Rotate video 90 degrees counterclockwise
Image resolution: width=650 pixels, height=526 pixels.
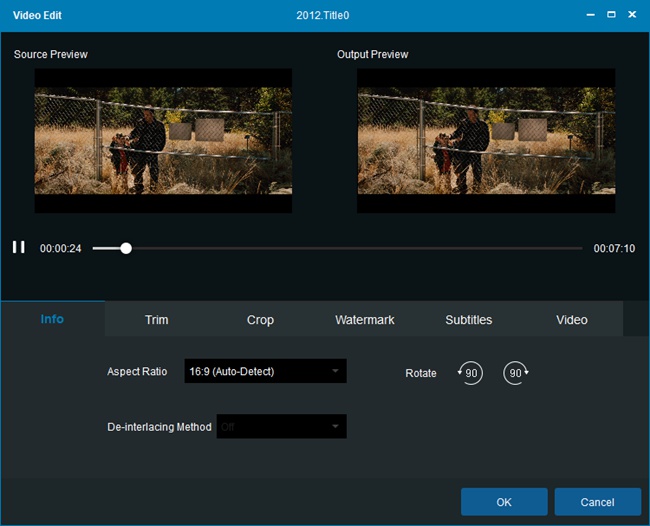click(x=470, y=373)
